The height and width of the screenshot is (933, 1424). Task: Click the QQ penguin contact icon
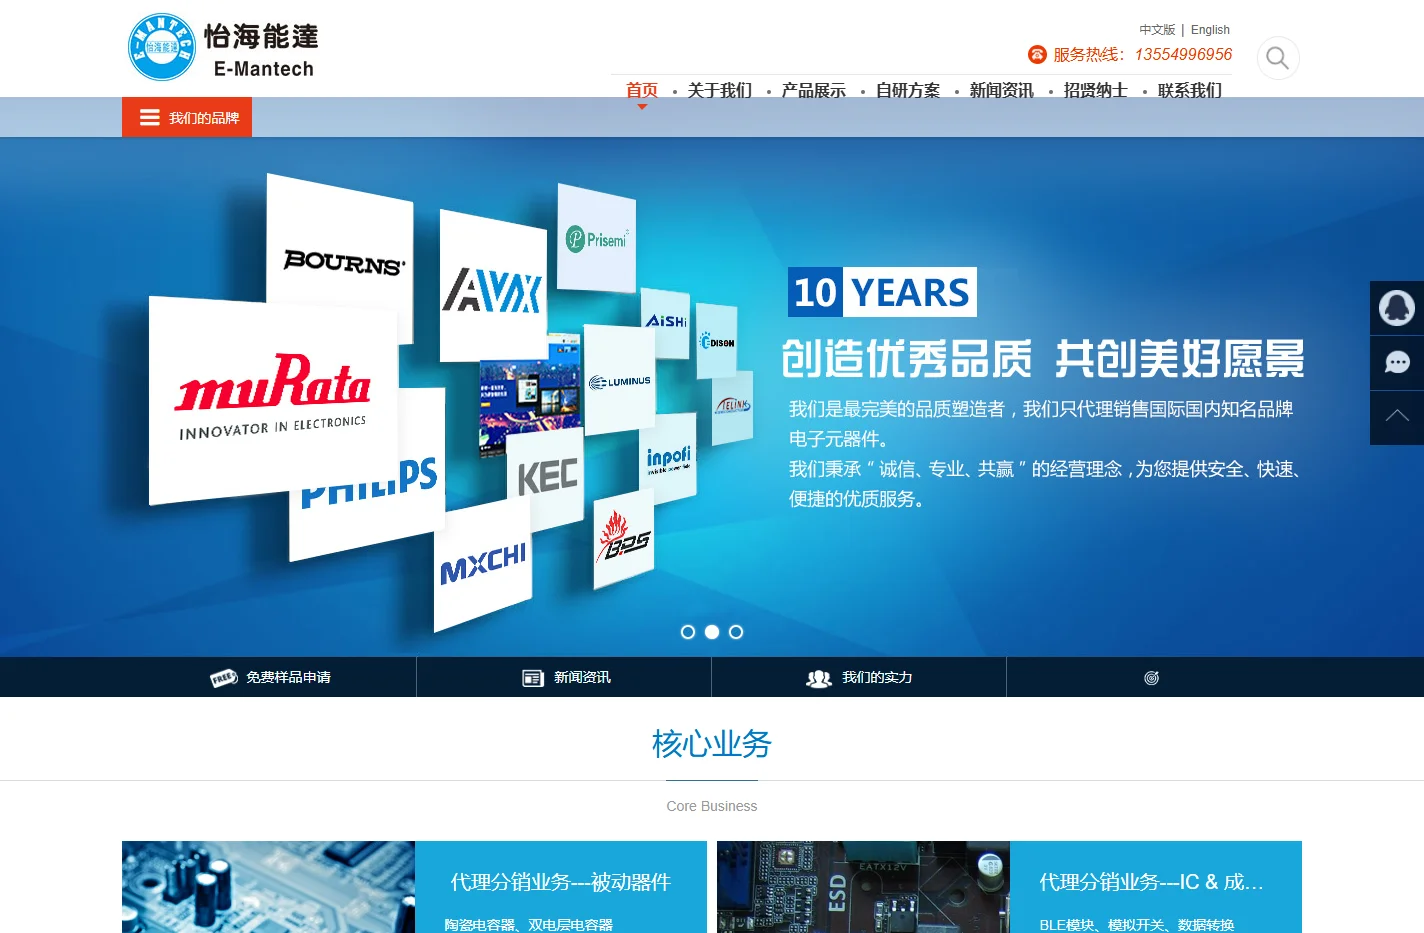coord(1397,308)
